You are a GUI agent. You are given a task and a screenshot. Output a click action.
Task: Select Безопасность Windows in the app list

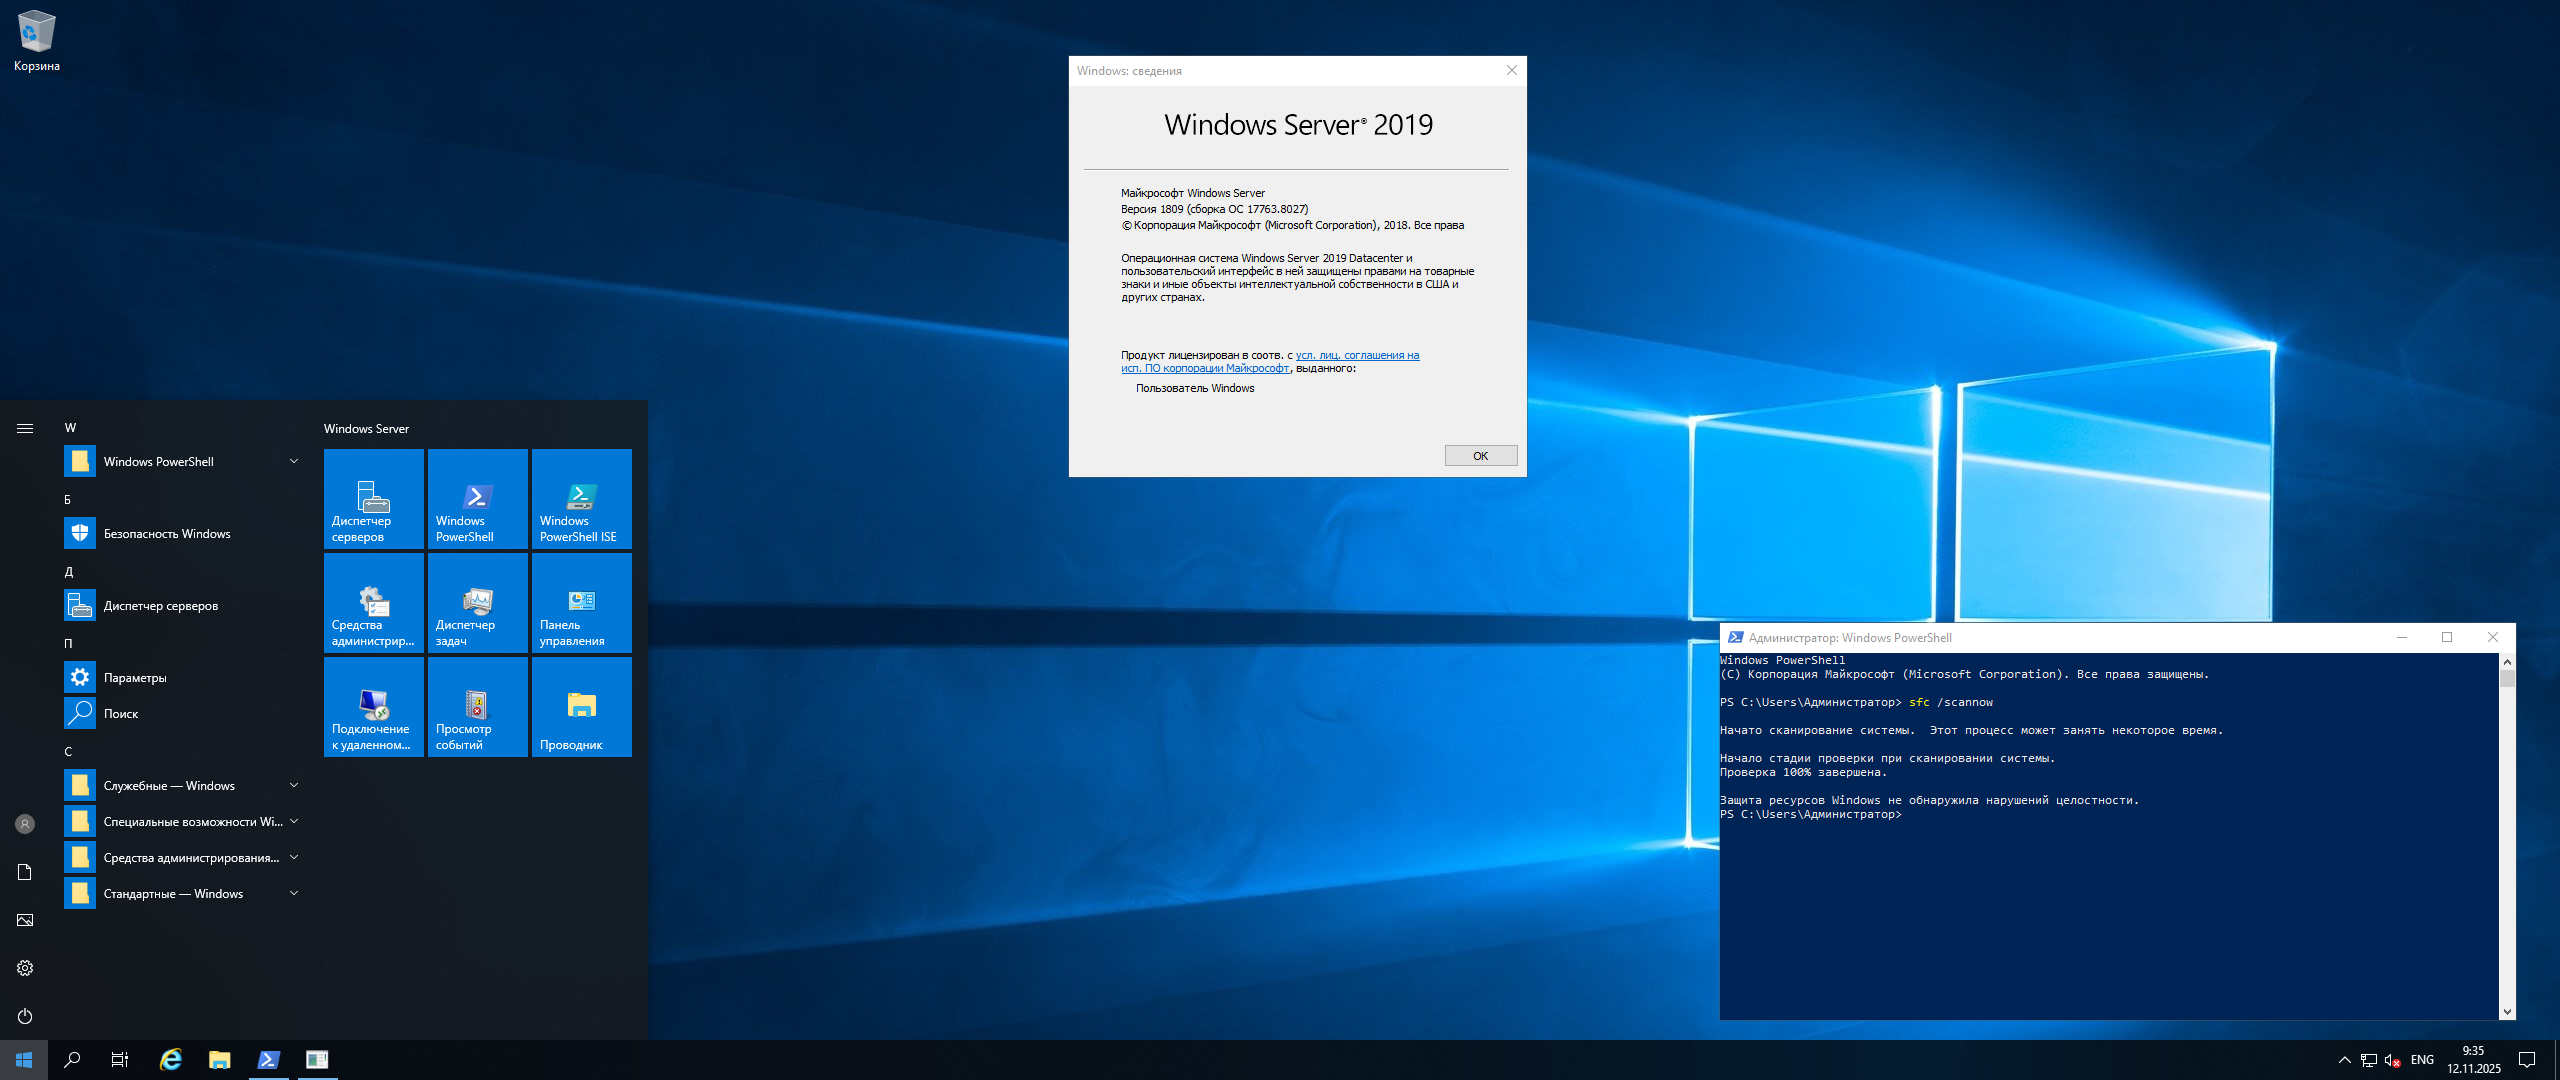tap(167, 534)
